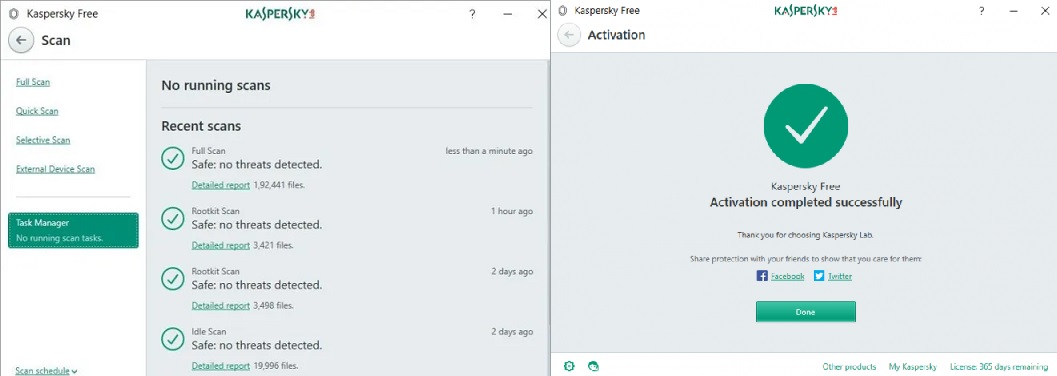Click 'Recent scans' heading
The height and width of the screenshot is (376, 1057).
coord(201,126)
